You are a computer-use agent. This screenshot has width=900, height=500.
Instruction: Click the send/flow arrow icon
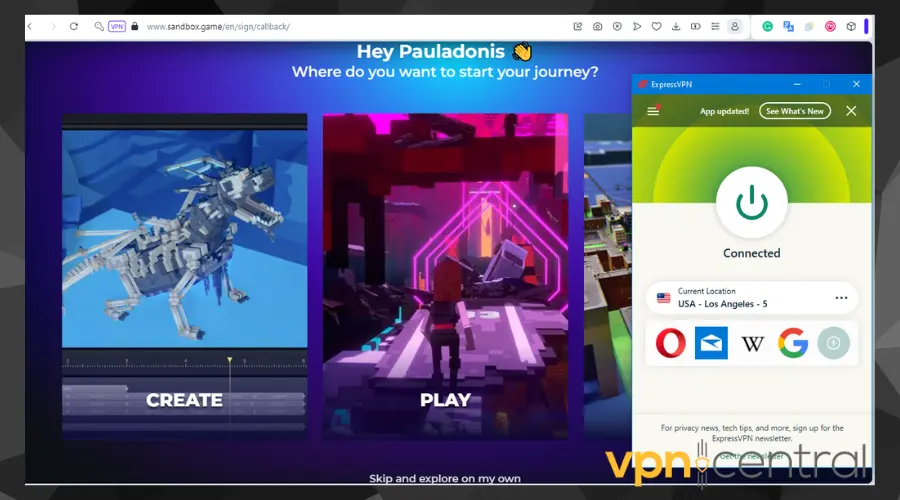tap(637, 26)
